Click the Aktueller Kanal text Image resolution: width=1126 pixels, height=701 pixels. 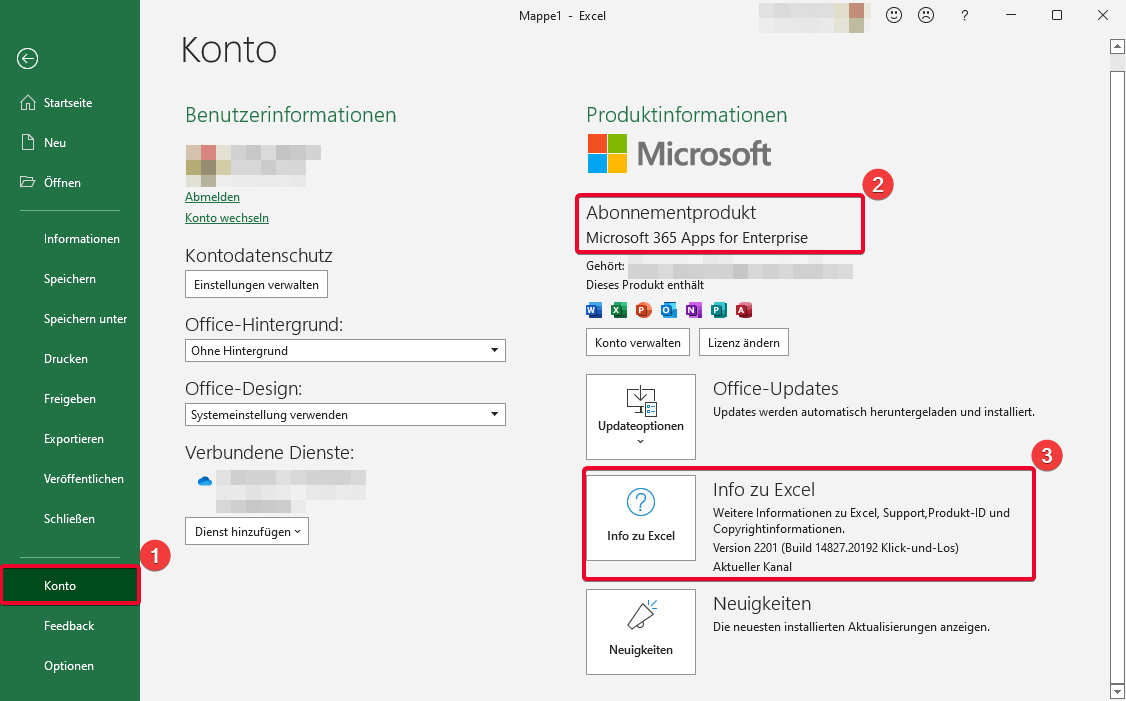(753, 567)
